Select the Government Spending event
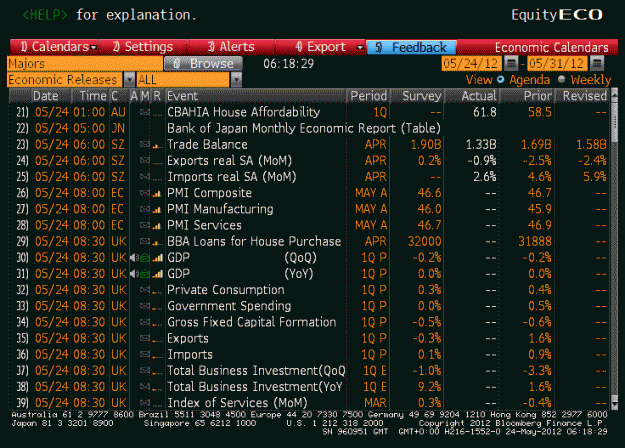This screenshot has height=448, width=625. [229, 306]
